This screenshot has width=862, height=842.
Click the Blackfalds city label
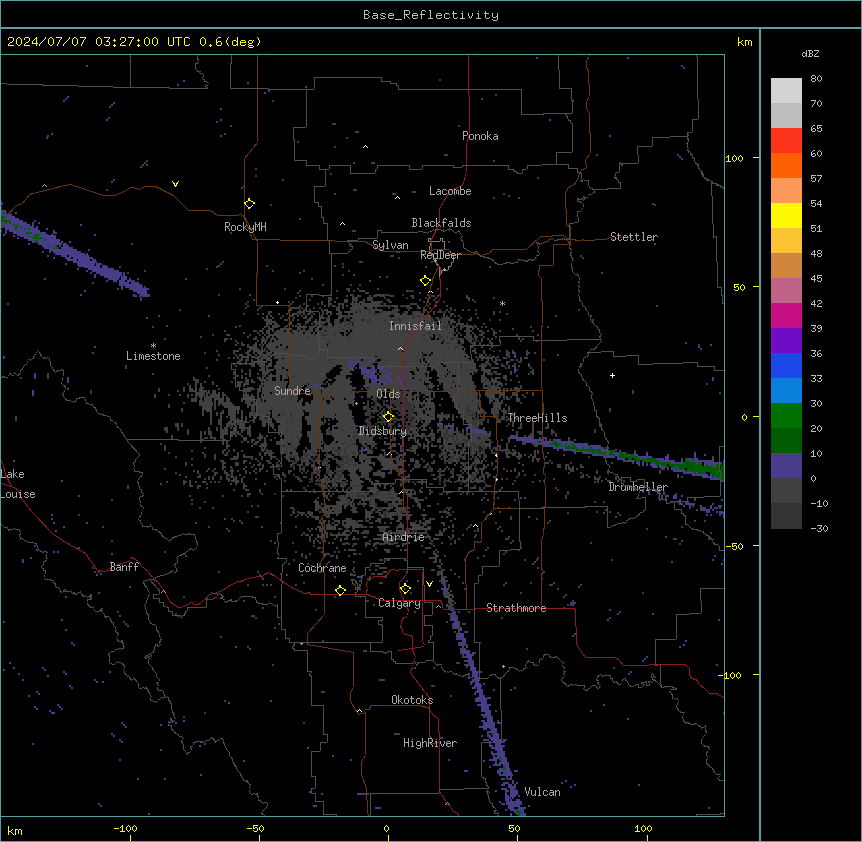[441, 223]
